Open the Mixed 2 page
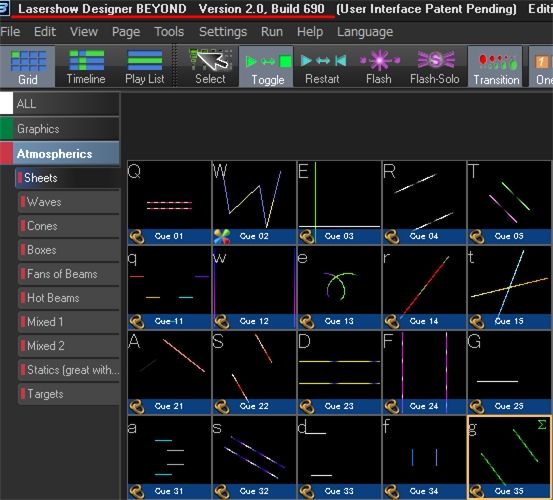 pyautogui.click(x=69, y=346)
